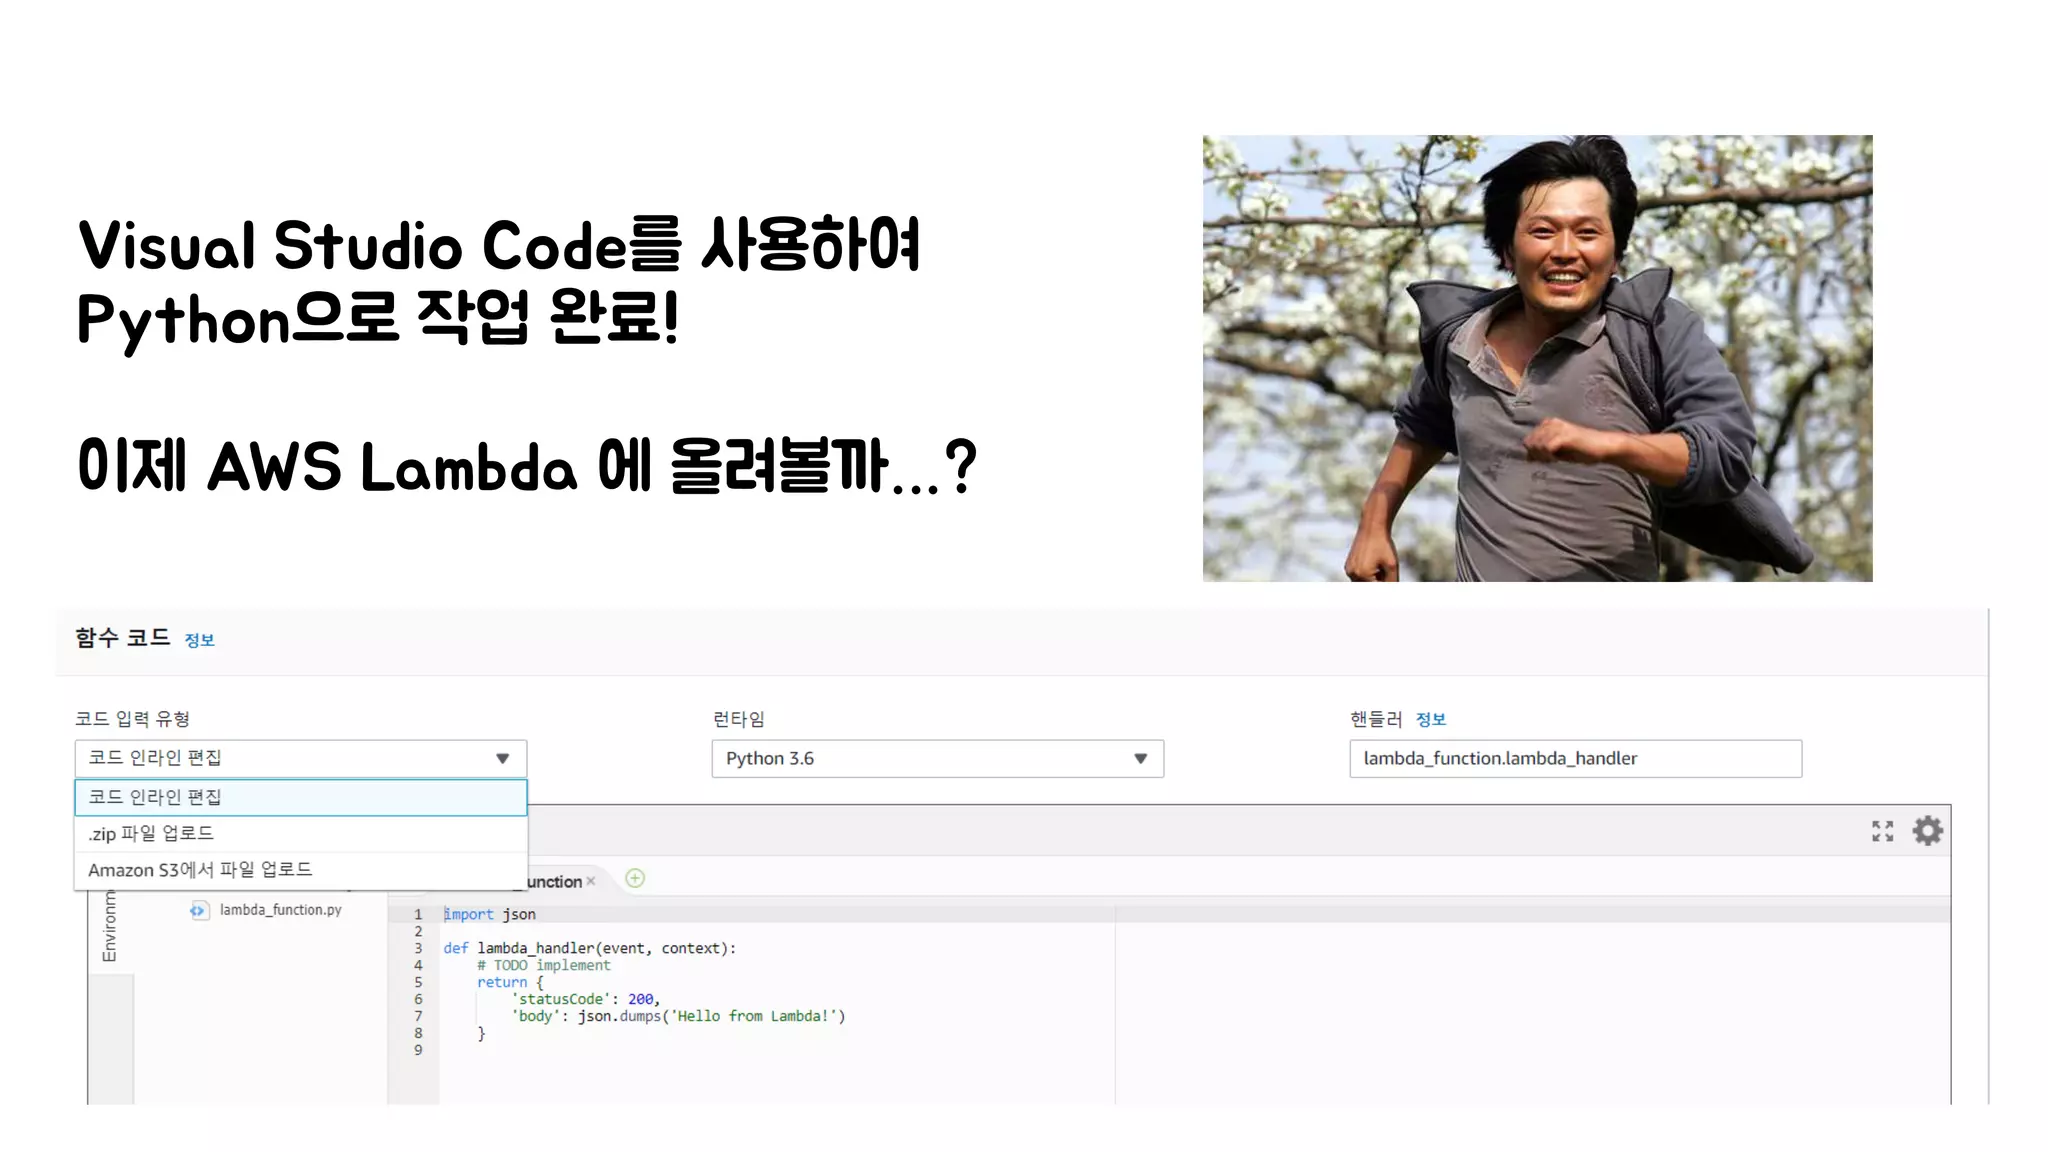Open lambda_function.py in file tree

[280, 910]
